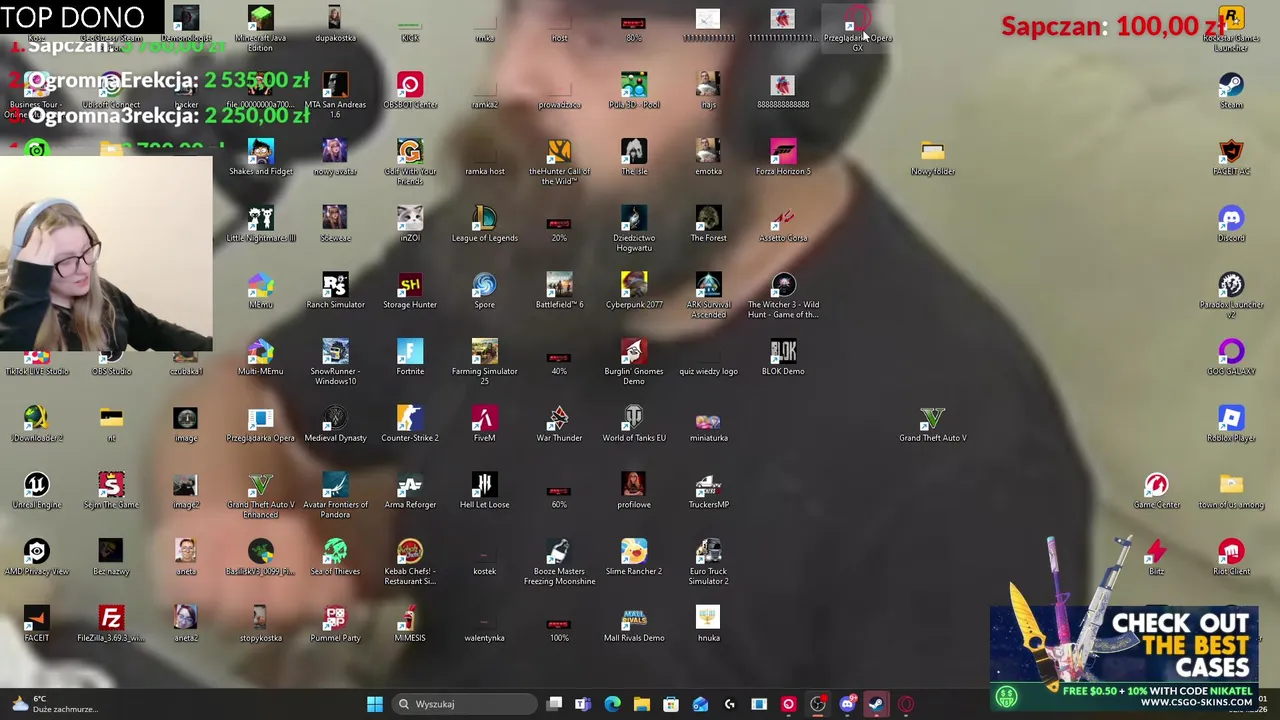1280x720 pixels.
Task: Open theHunter Call of the Wild icon
Action: coord(559,162)
